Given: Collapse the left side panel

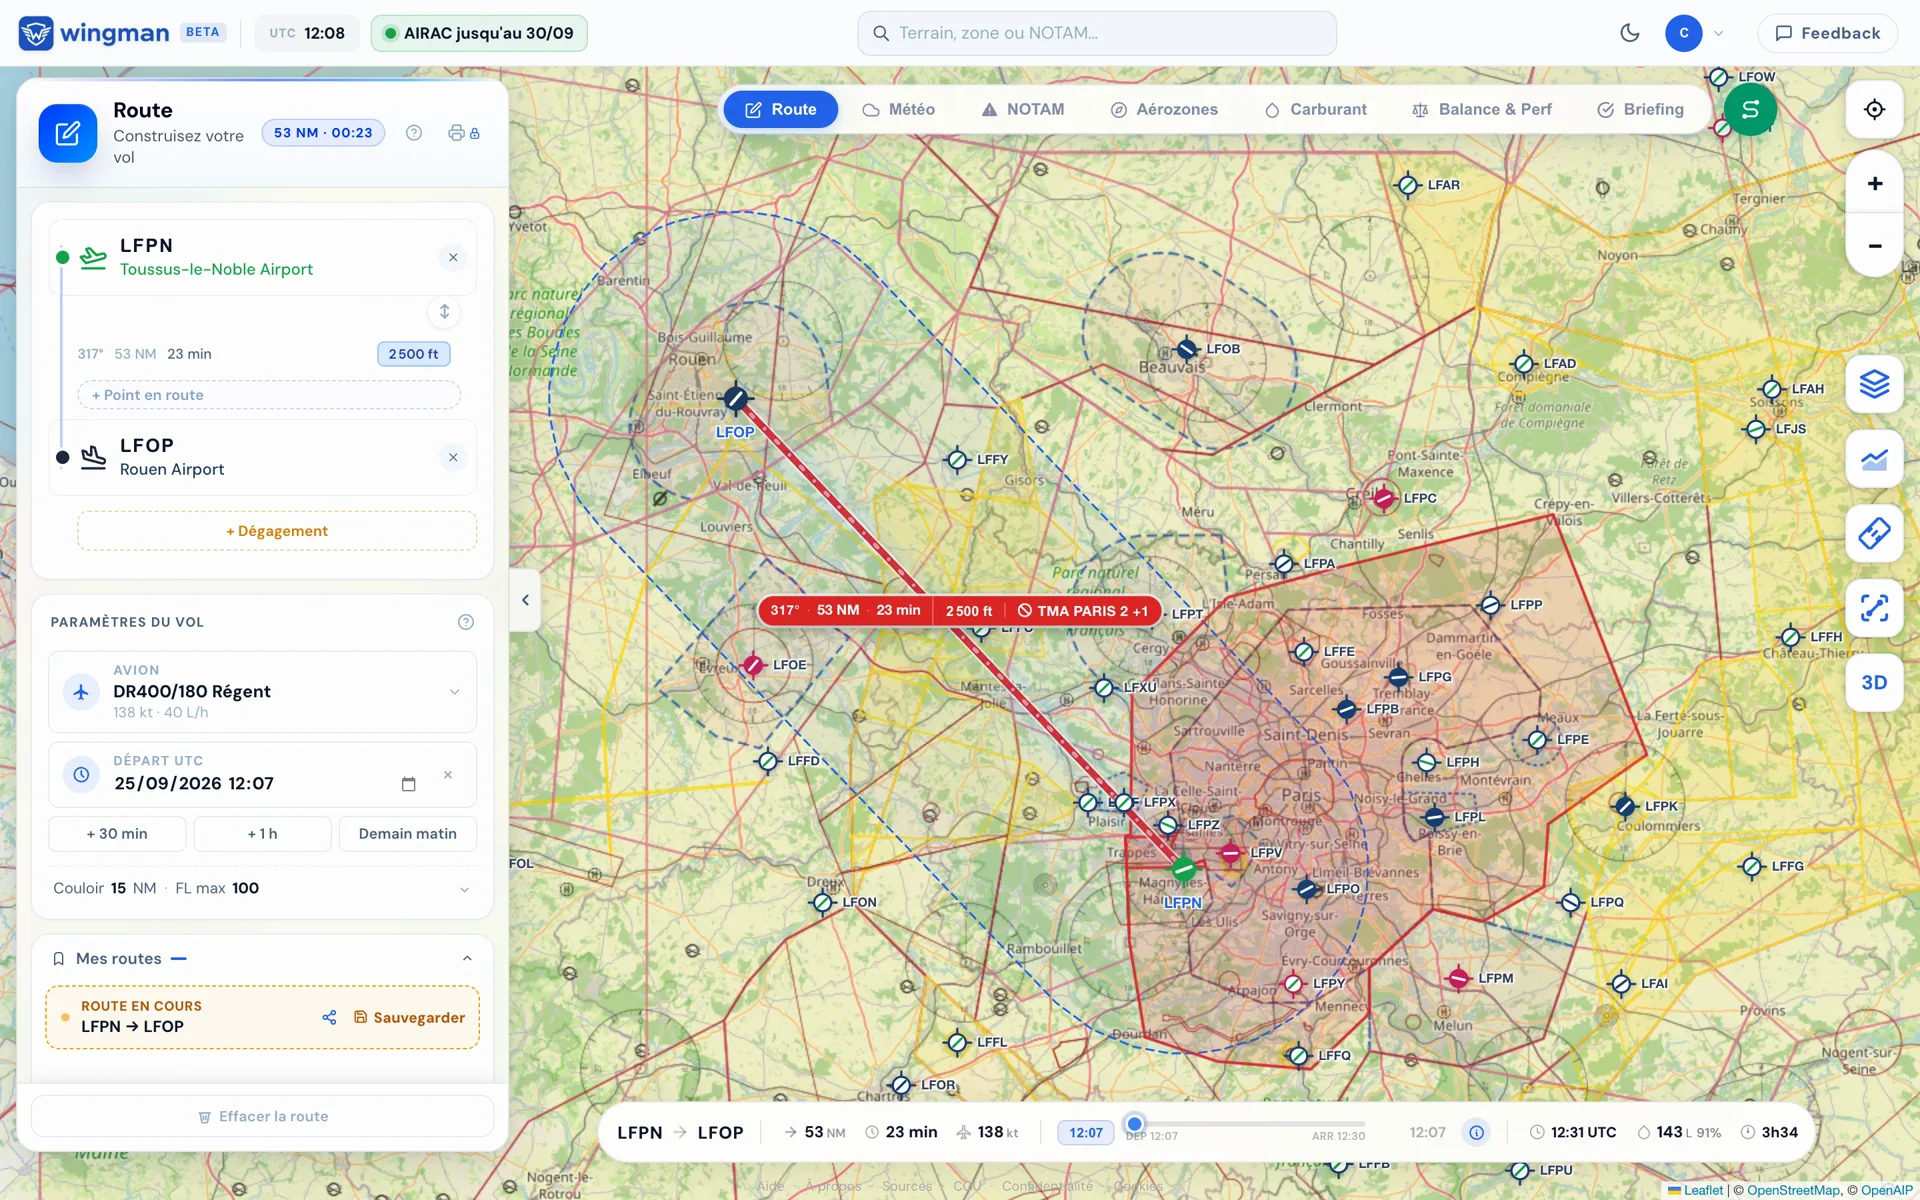Looking at the screenshot, I should [525, 600].
